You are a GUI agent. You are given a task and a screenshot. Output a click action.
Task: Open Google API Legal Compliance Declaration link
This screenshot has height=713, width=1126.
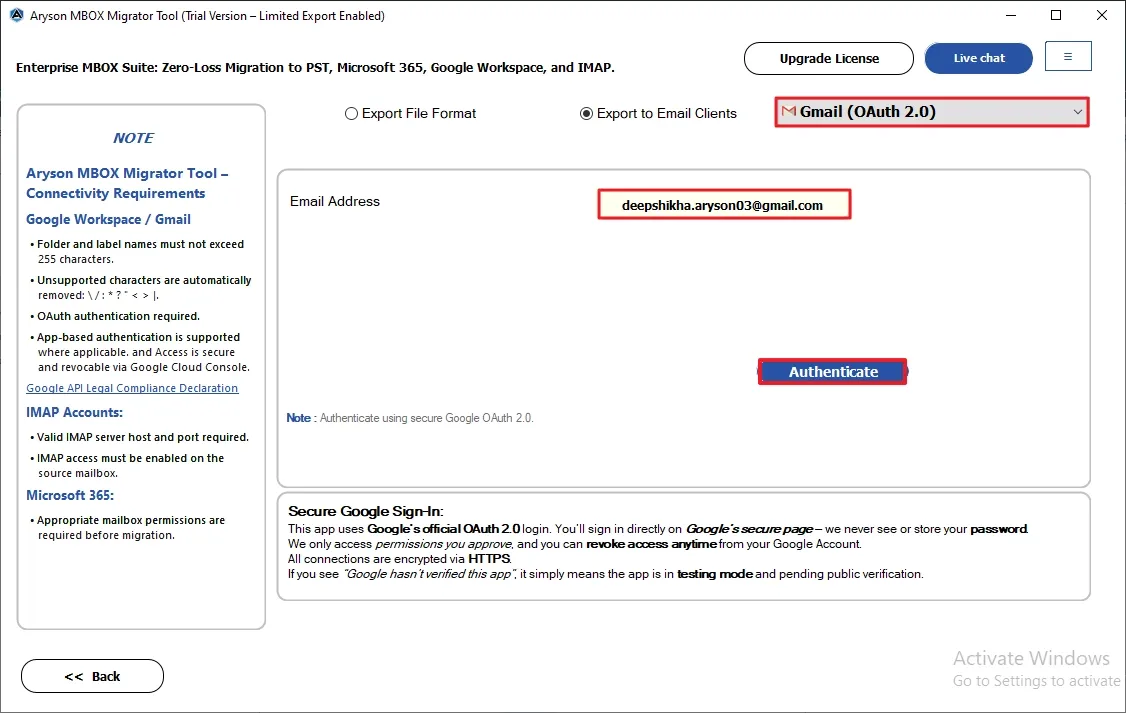click(132, 388)
